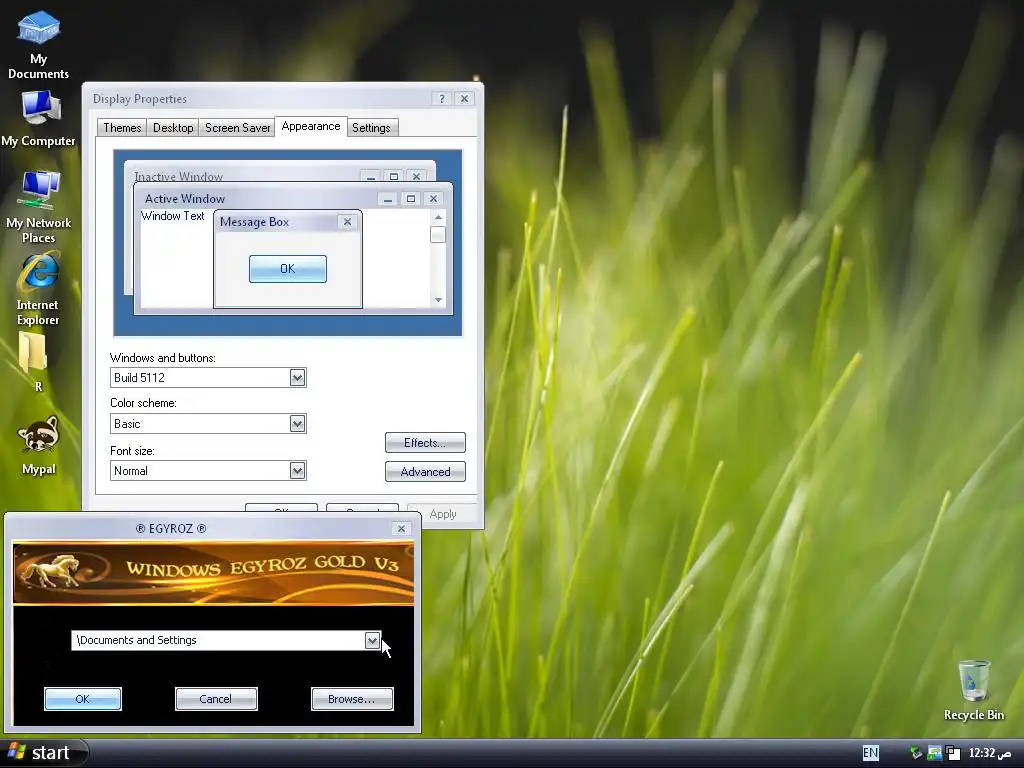Switch to the Screen Saver tab
1024x768 pixels.
tap(238, 127)
